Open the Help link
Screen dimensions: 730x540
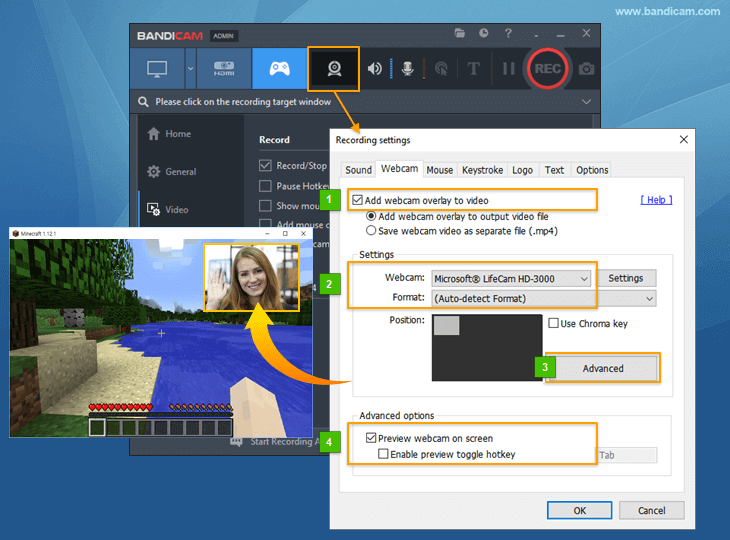(656, 200)
